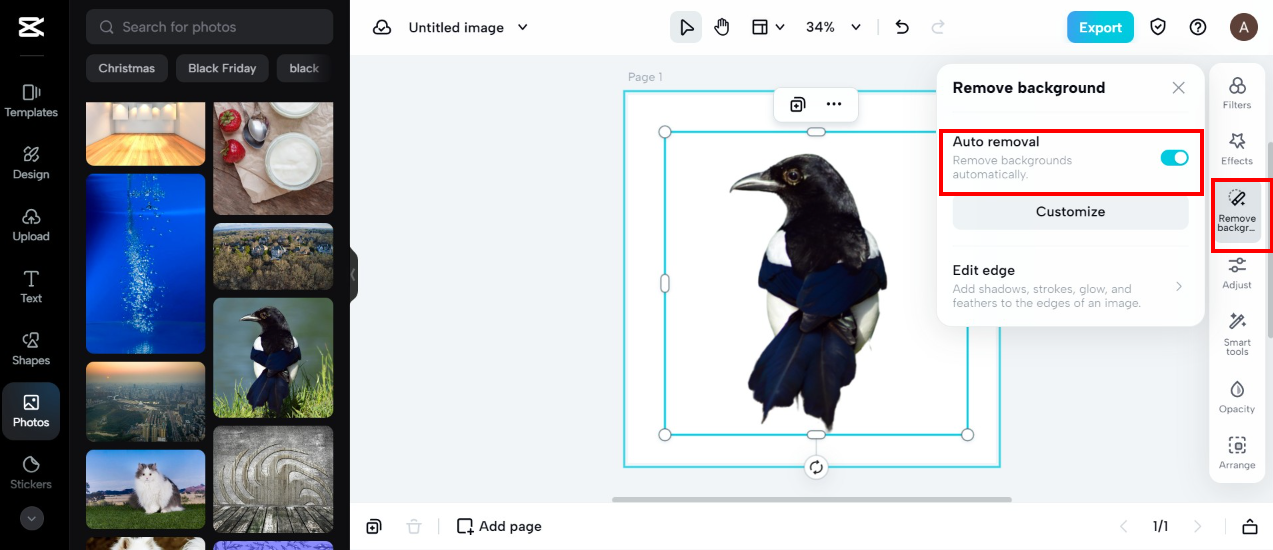The width and height of the screenshot is (1273, 550).
Task: Open the canvas layout dropdown
Action: pos(767,27)
